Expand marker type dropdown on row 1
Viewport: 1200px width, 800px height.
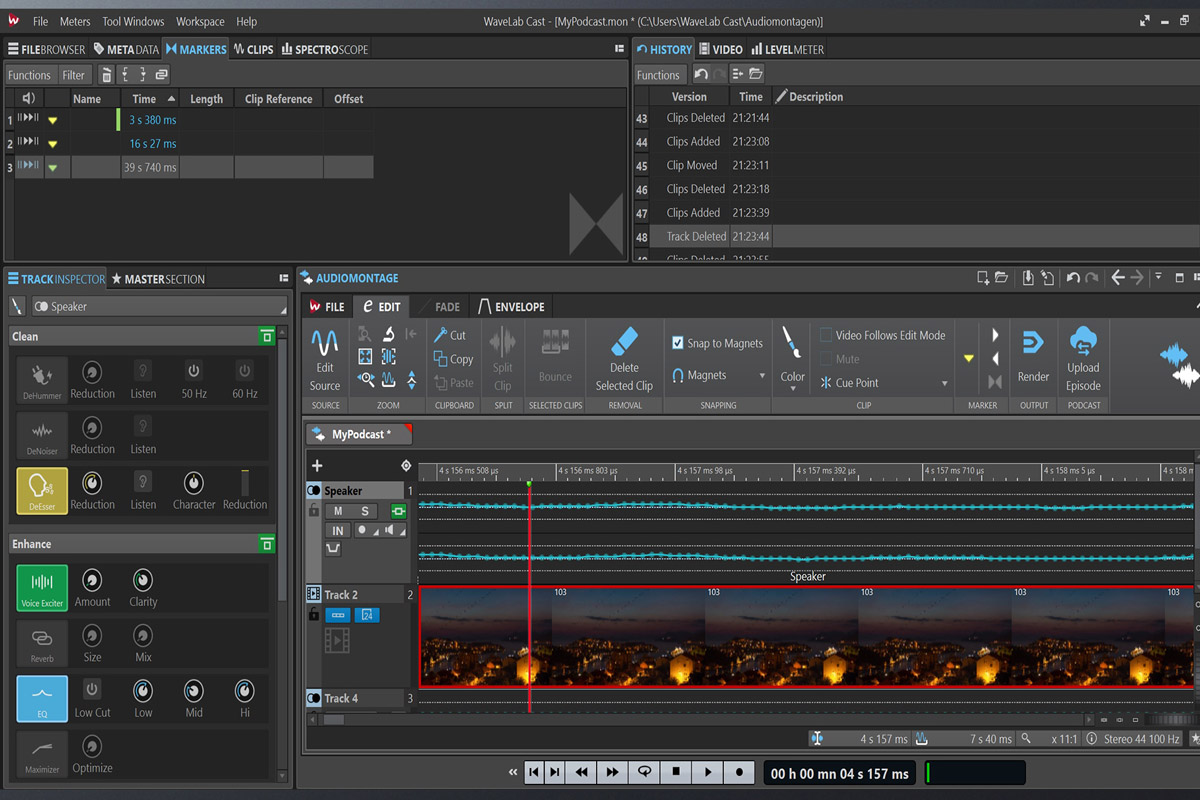(53, 120)
